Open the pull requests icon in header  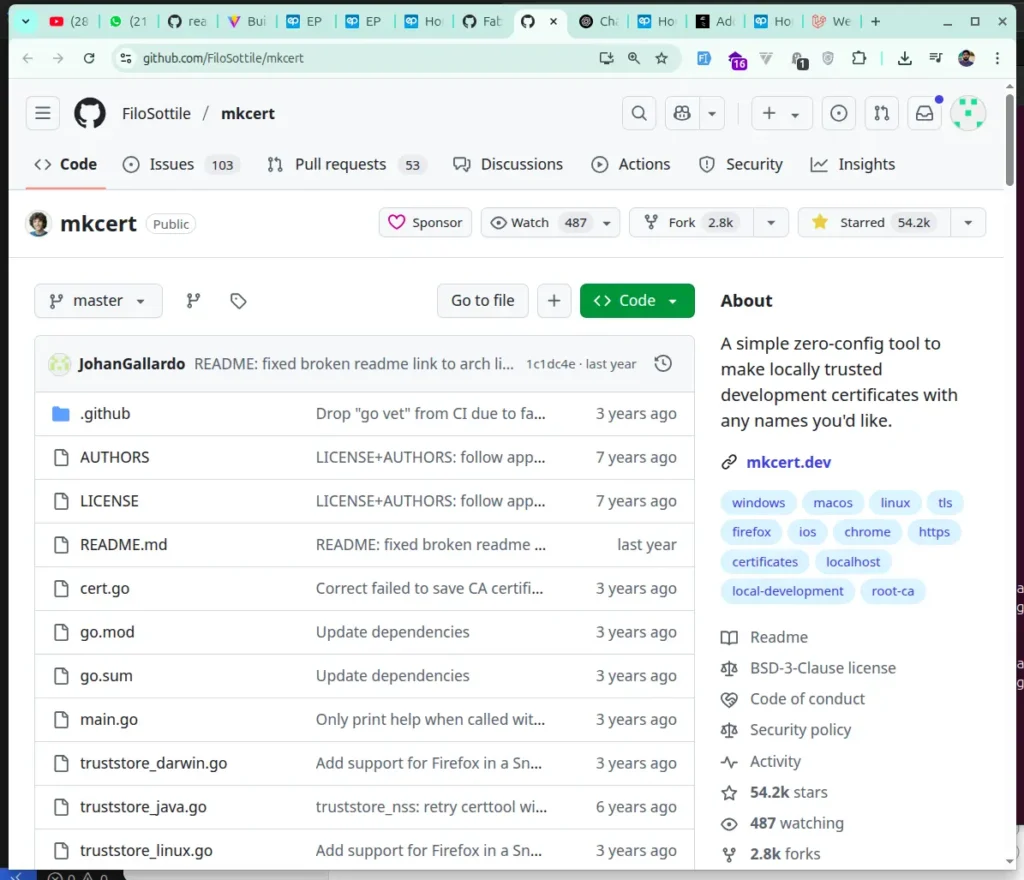(x=882, y=114)
